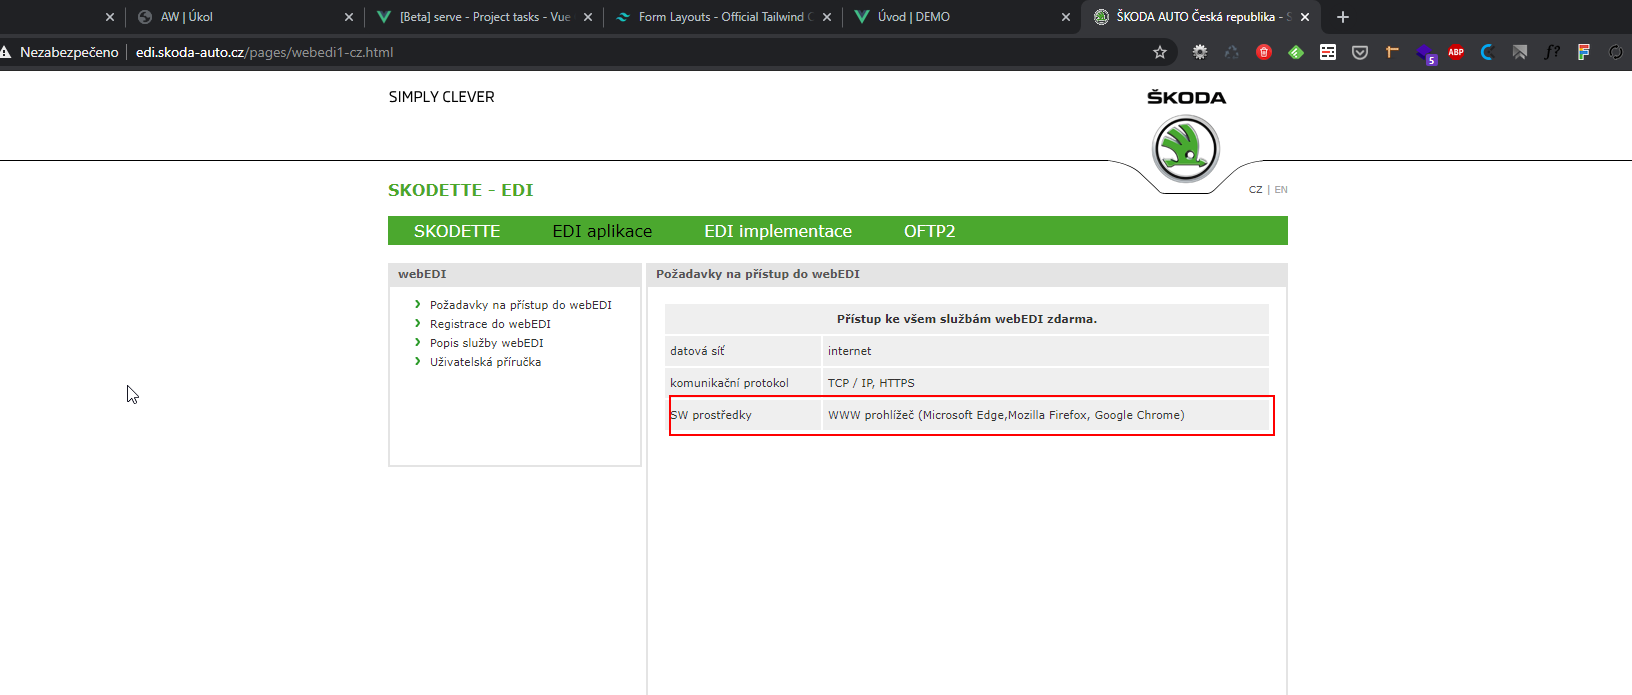Click the 'webEDI' sidebar panel header
1632x695 pixels.
(x=515, y=274)
